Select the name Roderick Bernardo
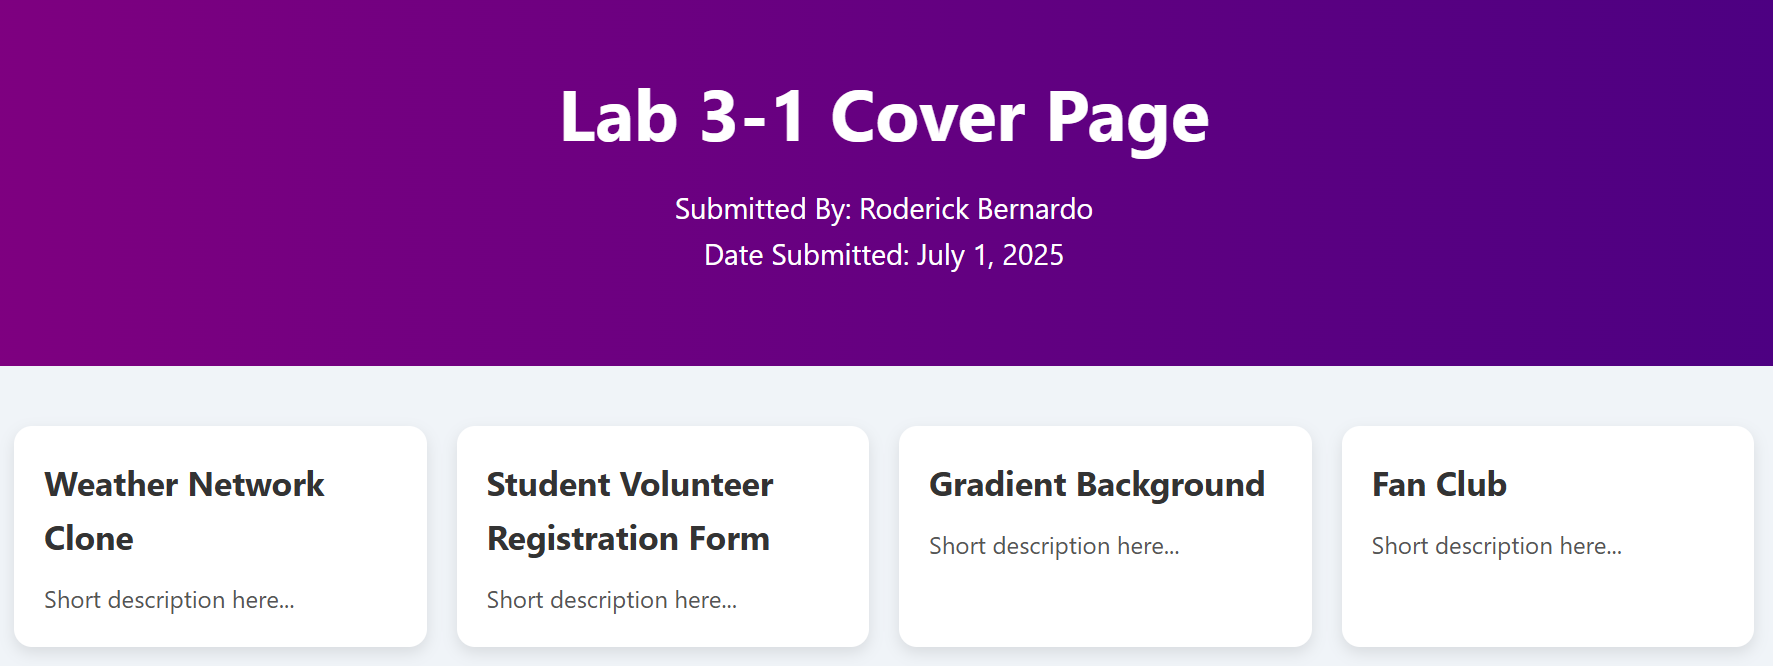The image size is (1773, 666). point(976,209)
